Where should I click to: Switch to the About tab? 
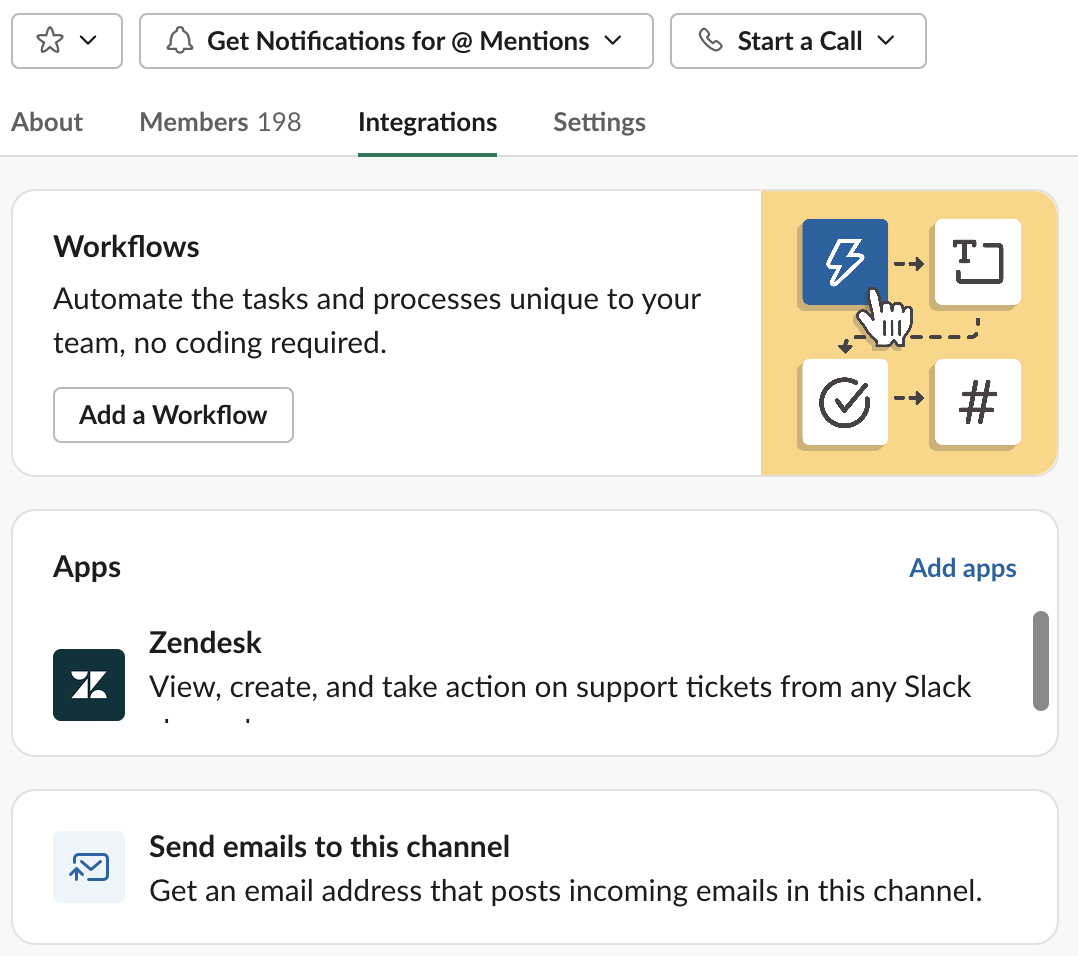(47, 122)
